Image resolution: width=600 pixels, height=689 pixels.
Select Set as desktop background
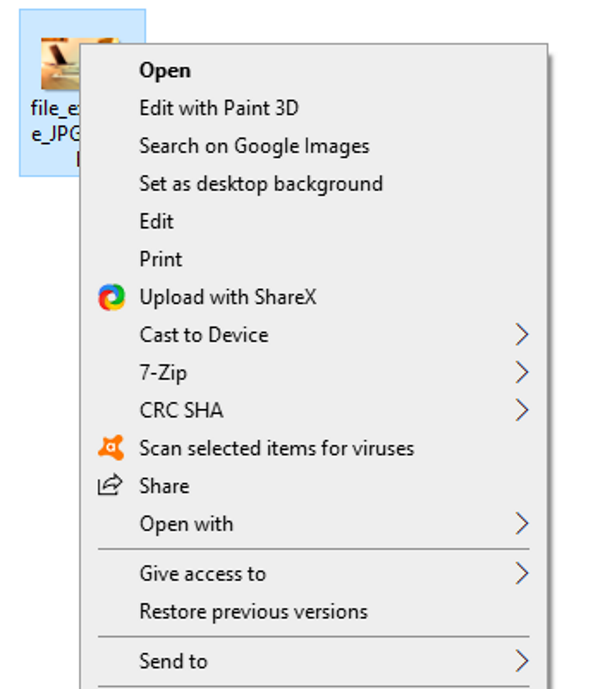pyautogui.click(x=261, y=184)
